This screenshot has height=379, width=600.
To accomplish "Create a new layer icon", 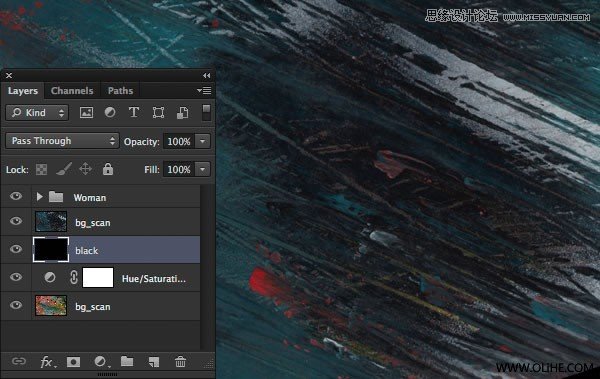I will [154, 362].
